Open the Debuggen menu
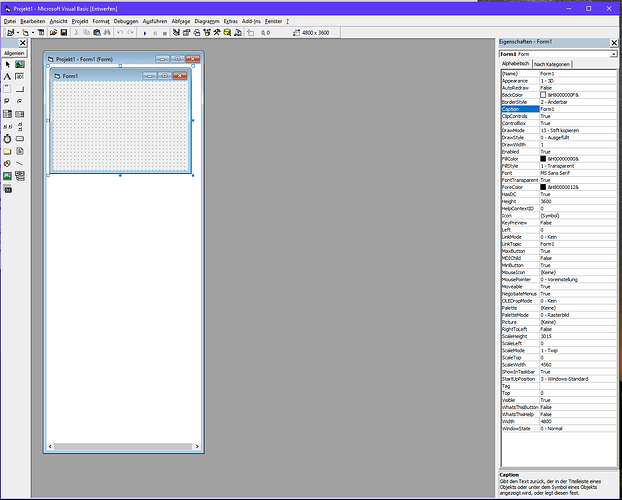The height and width of the screenshot is (500, 622). [x=126, y=21]
